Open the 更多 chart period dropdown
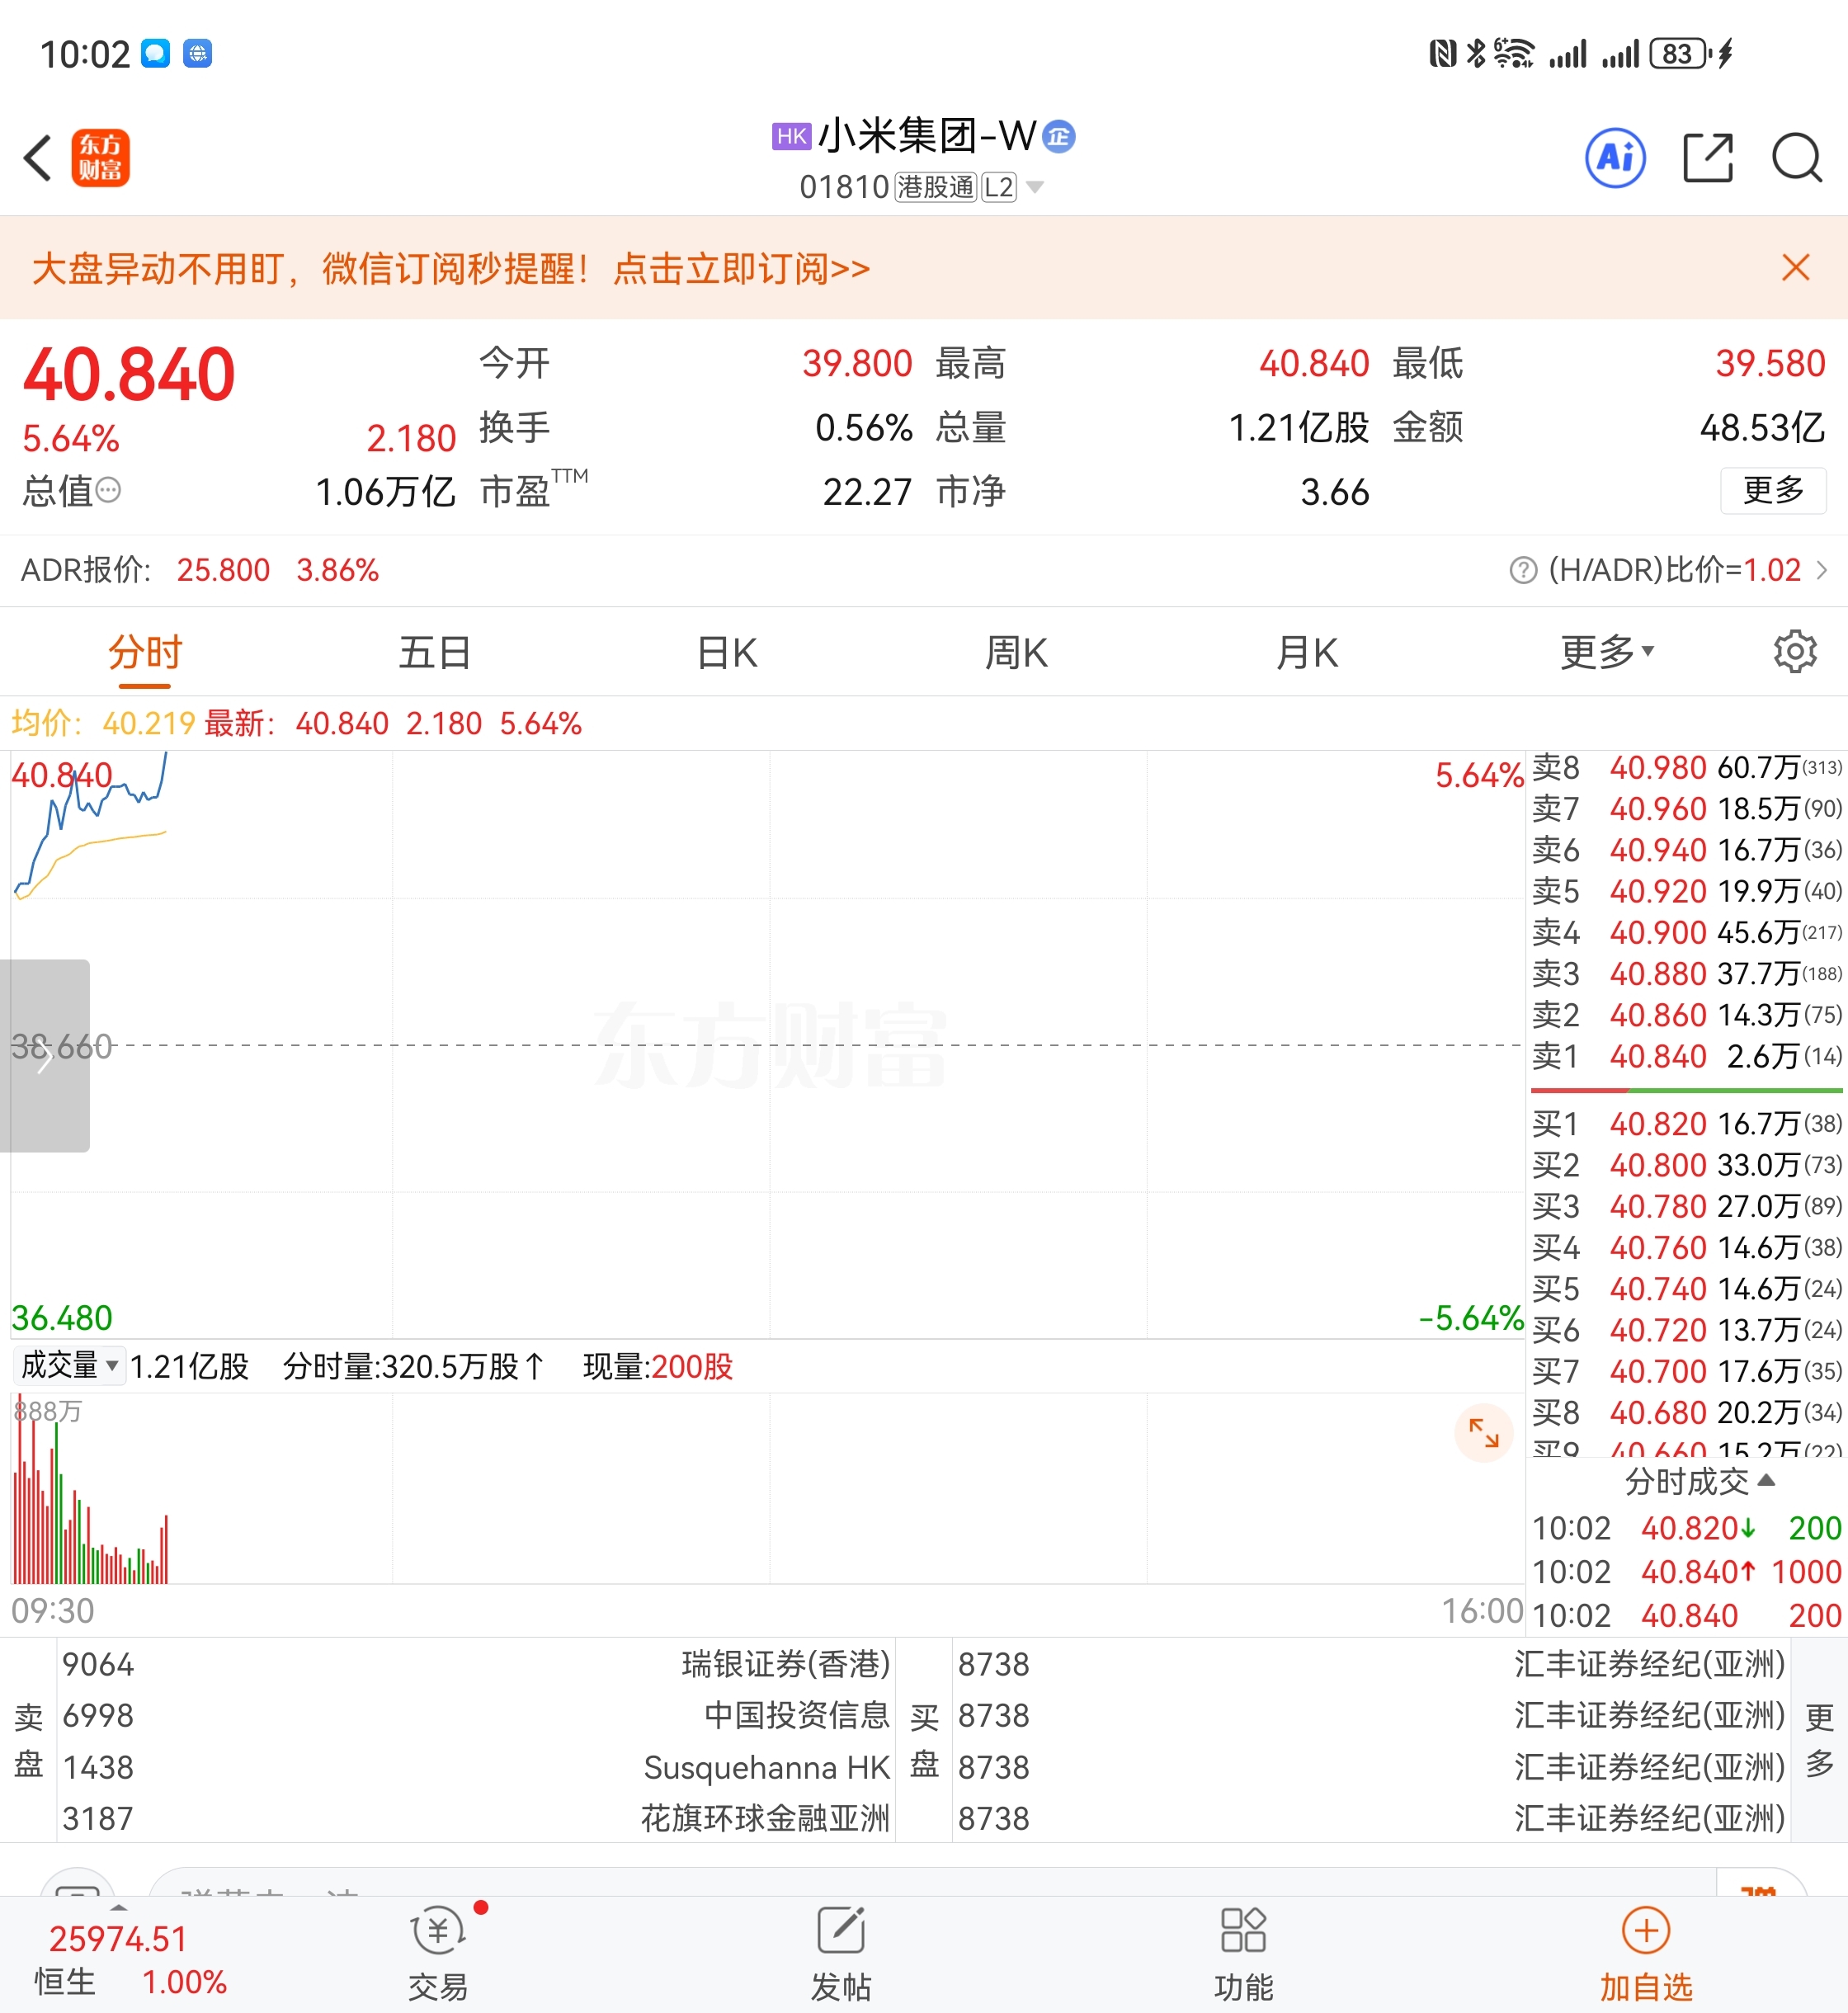 pos(1606,652)
